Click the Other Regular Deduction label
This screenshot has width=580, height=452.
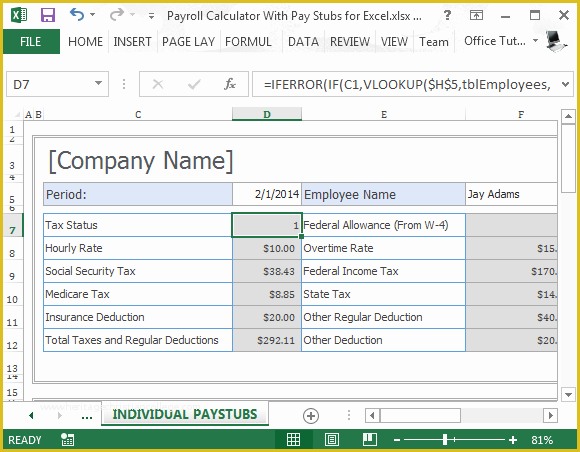point(363,317)
